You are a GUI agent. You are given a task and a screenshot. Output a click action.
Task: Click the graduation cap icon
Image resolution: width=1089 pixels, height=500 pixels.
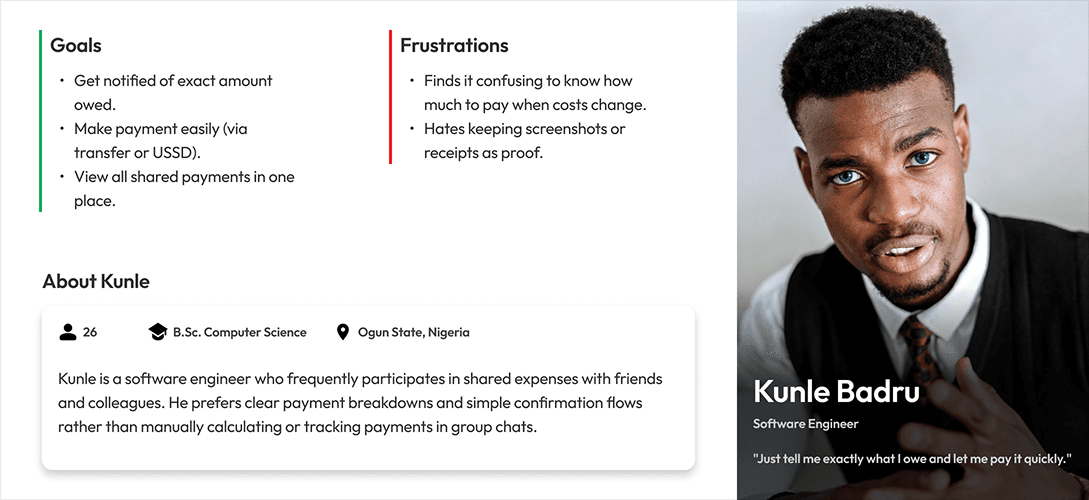pyautogui.click(x=157, y=332)
